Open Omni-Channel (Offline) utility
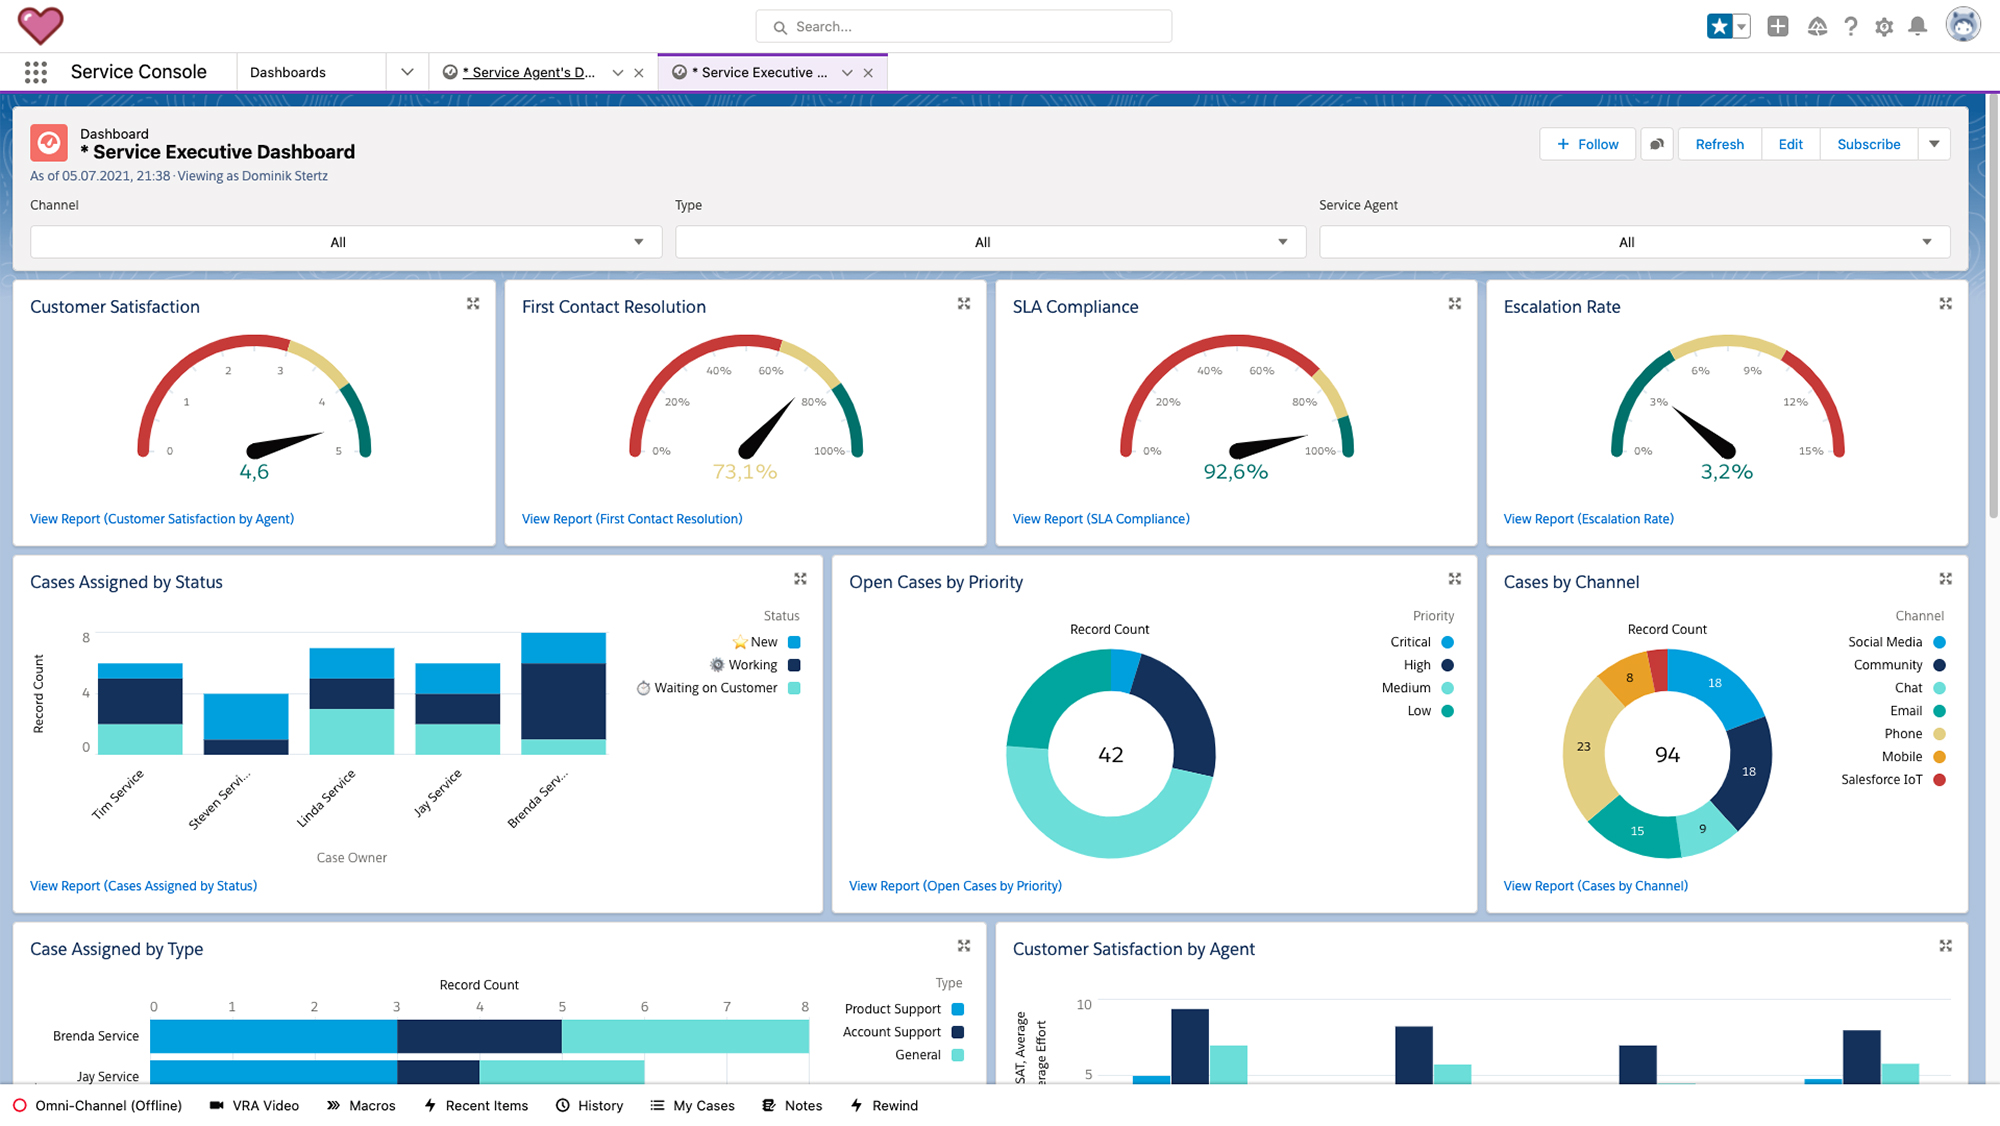The image size is (2000, 1126). (98, 1105)
